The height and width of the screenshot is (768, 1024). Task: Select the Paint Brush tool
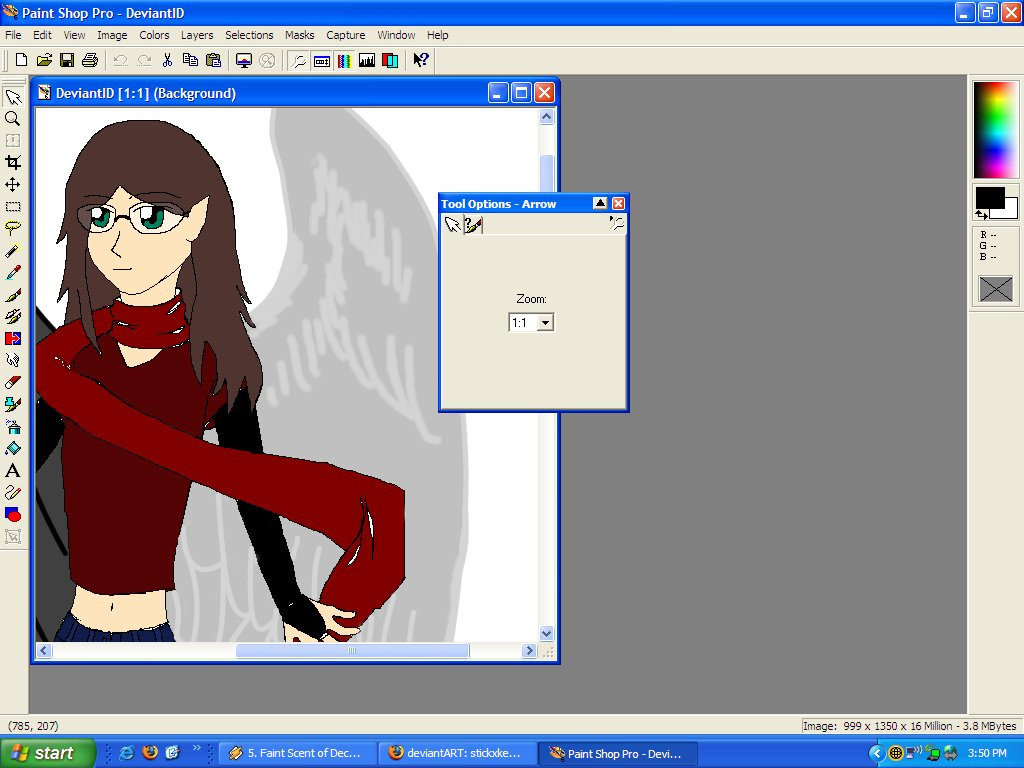tap(13, 295)
